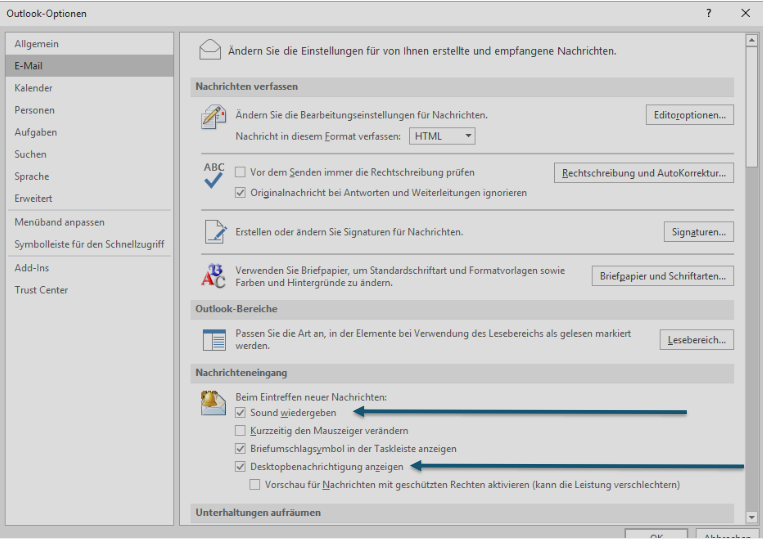This screenshot has height=539, width=763.
Task: Uncheck Desktopbenachrichtigung anzeigen
Action: click(x=240, y=467)
